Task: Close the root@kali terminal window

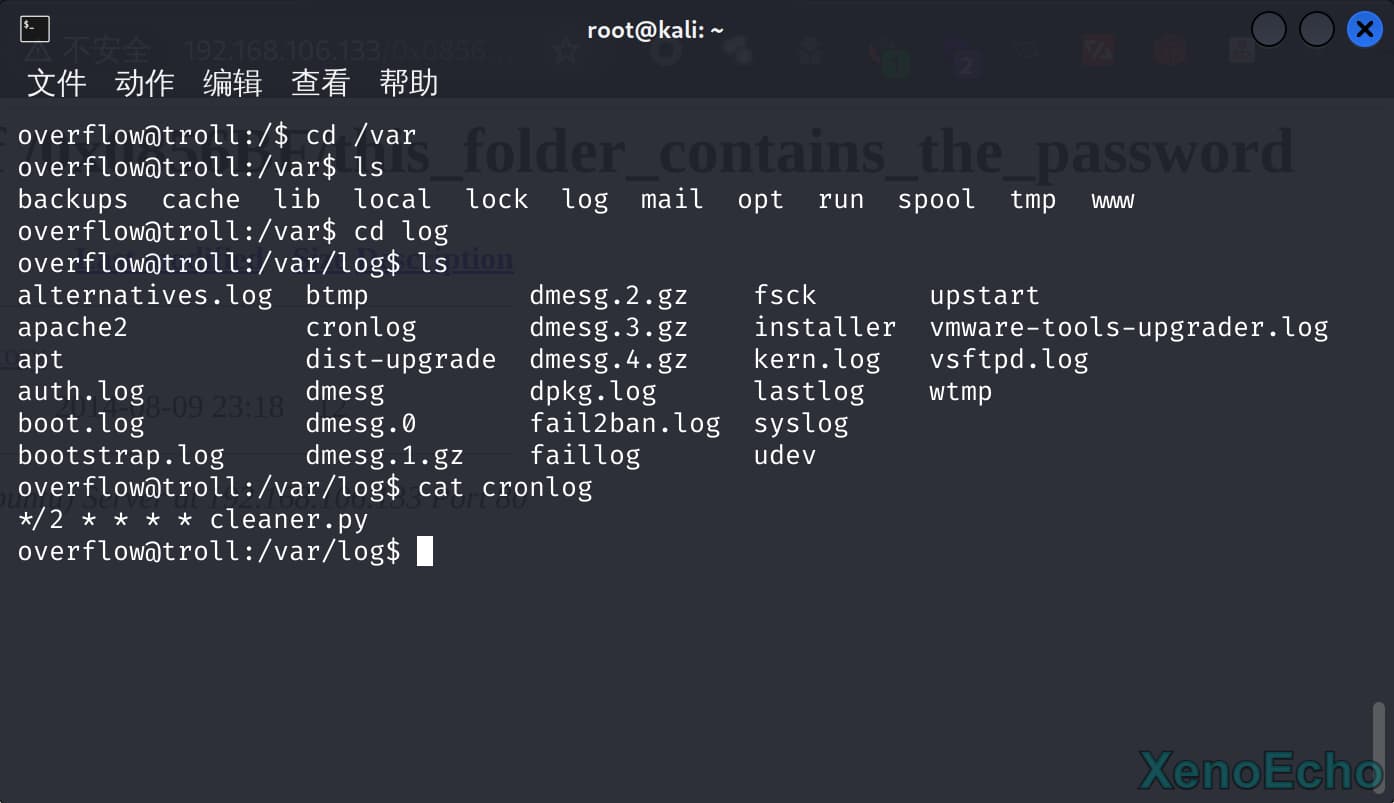Action: tap(1364, 30)
